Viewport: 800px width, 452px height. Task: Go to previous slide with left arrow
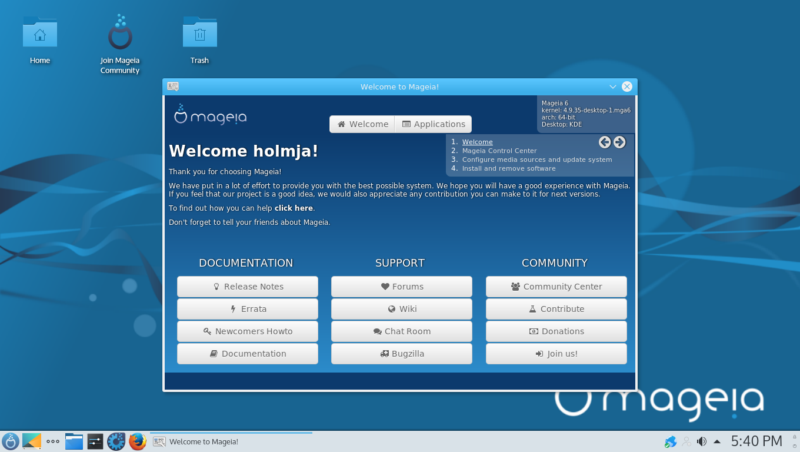pos(605,142)
